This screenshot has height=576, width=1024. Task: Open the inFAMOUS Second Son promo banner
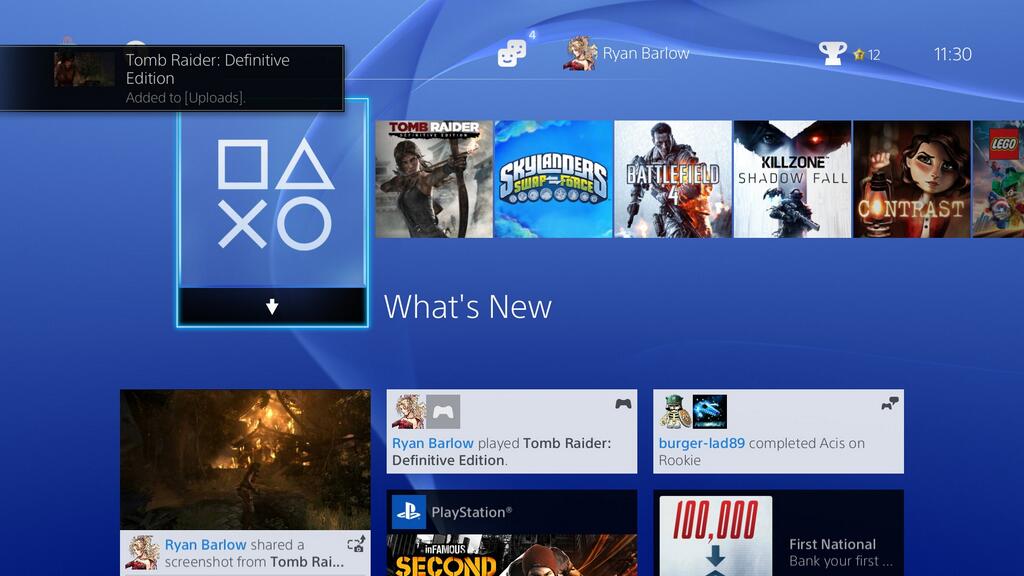click(512, 555)
